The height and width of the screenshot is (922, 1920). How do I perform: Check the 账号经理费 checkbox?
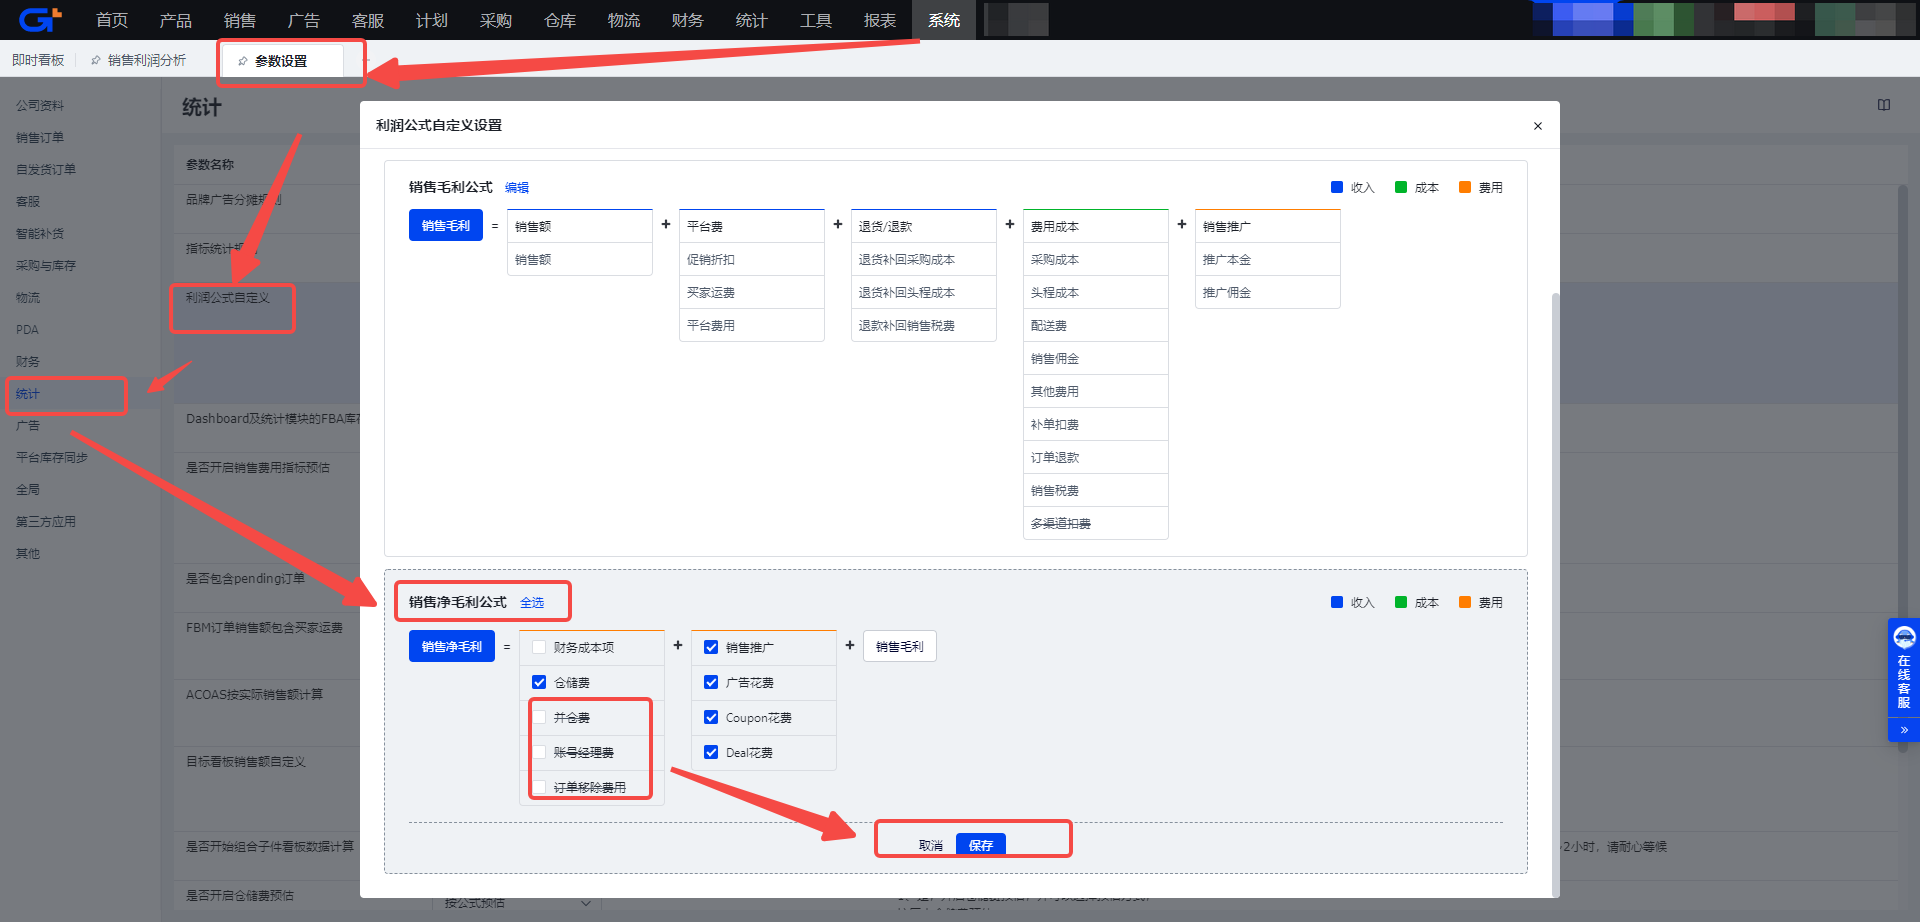point(539,752)
